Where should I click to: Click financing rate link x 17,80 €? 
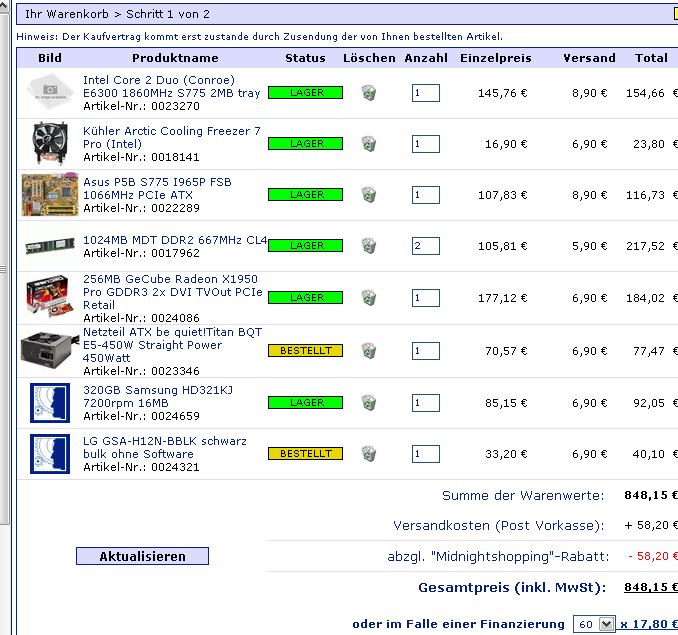(648, 624)
